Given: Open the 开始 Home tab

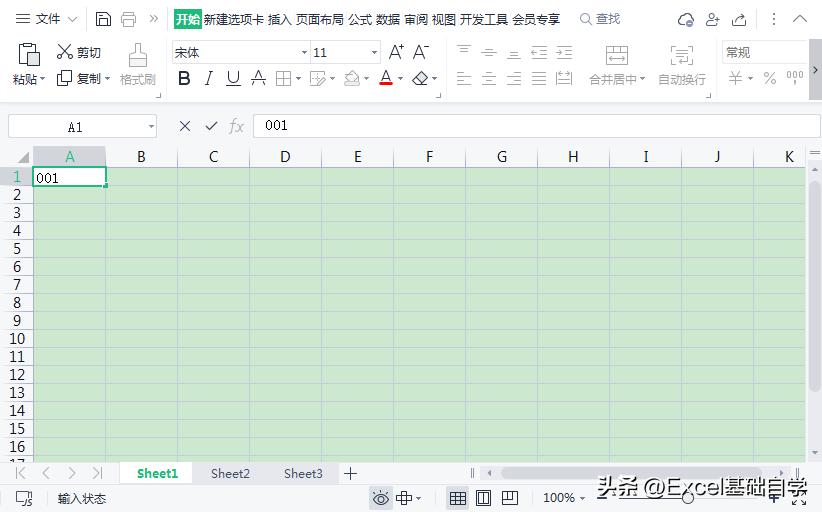Looking at the screenshot, I should pyautogui.click(x=188, y=19).
